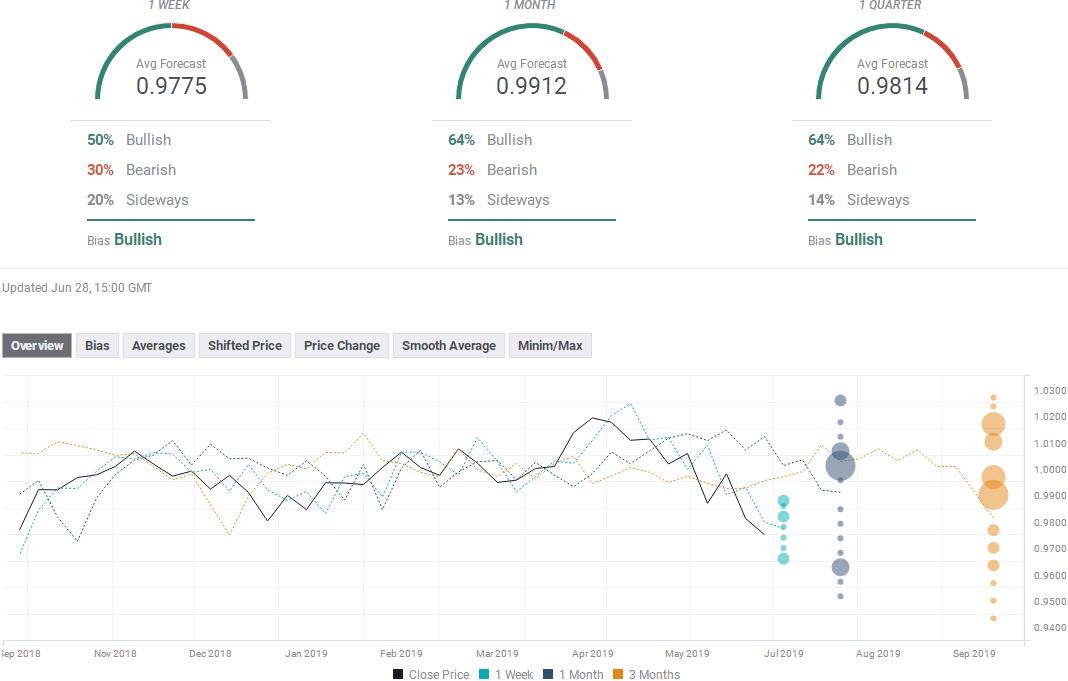
Task: Open the Averages tab
Action: [x=159, y=346]
